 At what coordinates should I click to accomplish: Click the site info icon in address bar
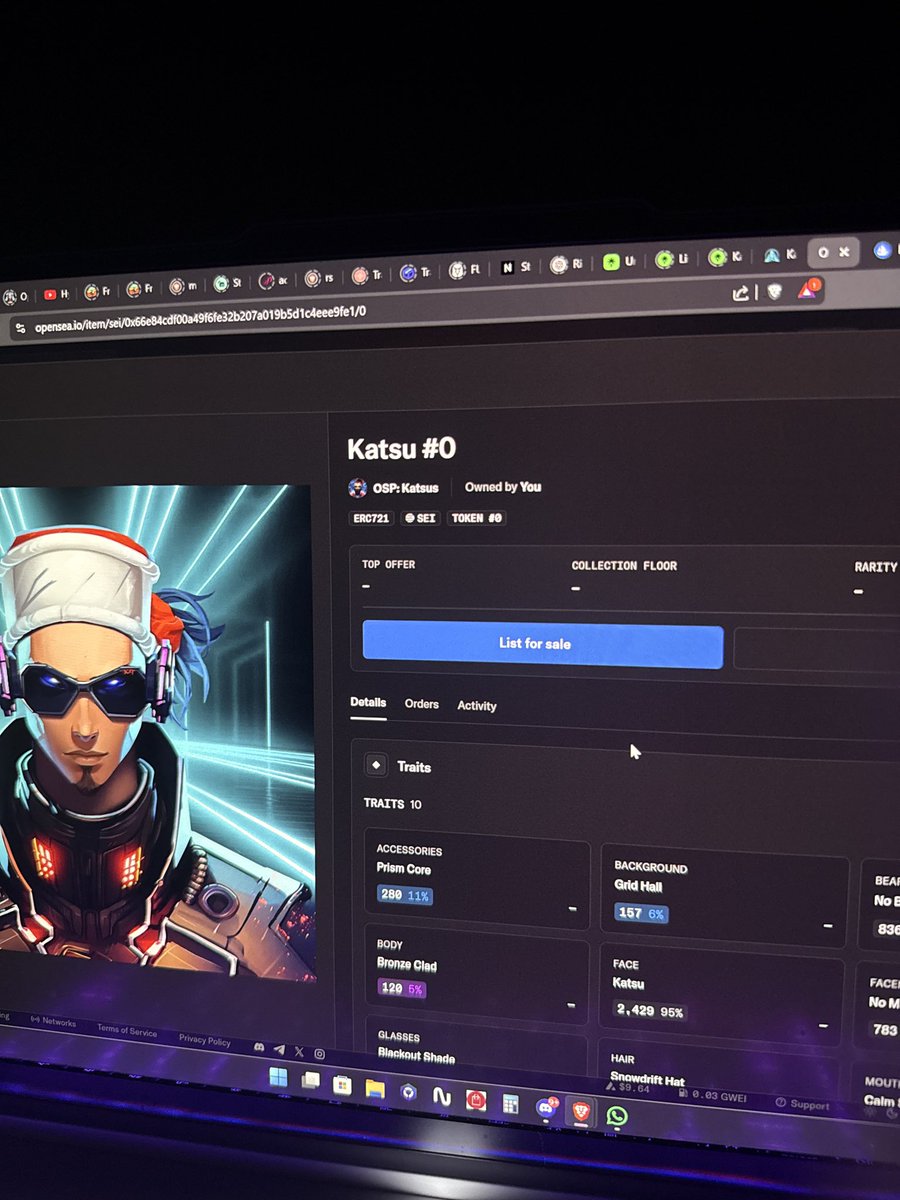pos(19,327)
